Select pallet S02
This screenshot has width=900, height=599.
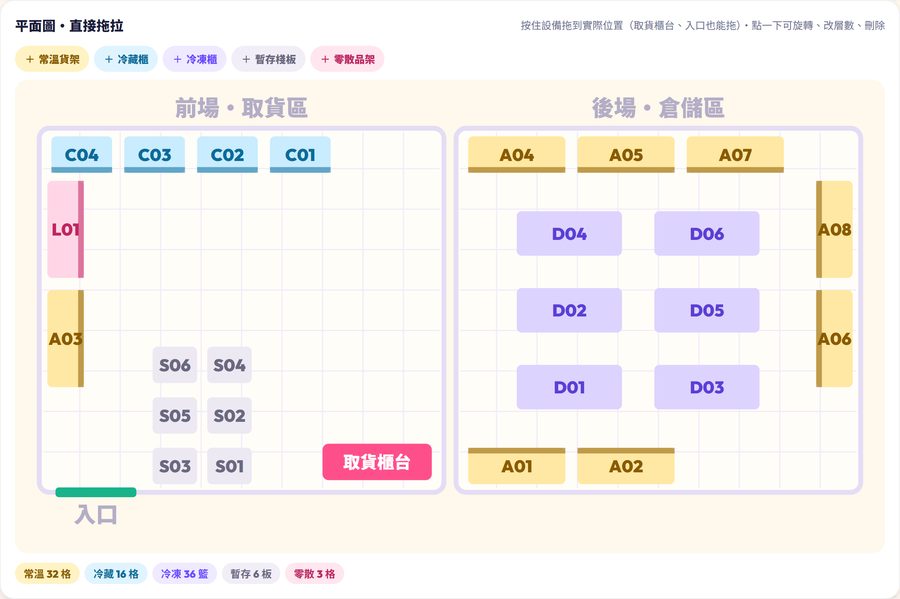click(x=229, y=415)
